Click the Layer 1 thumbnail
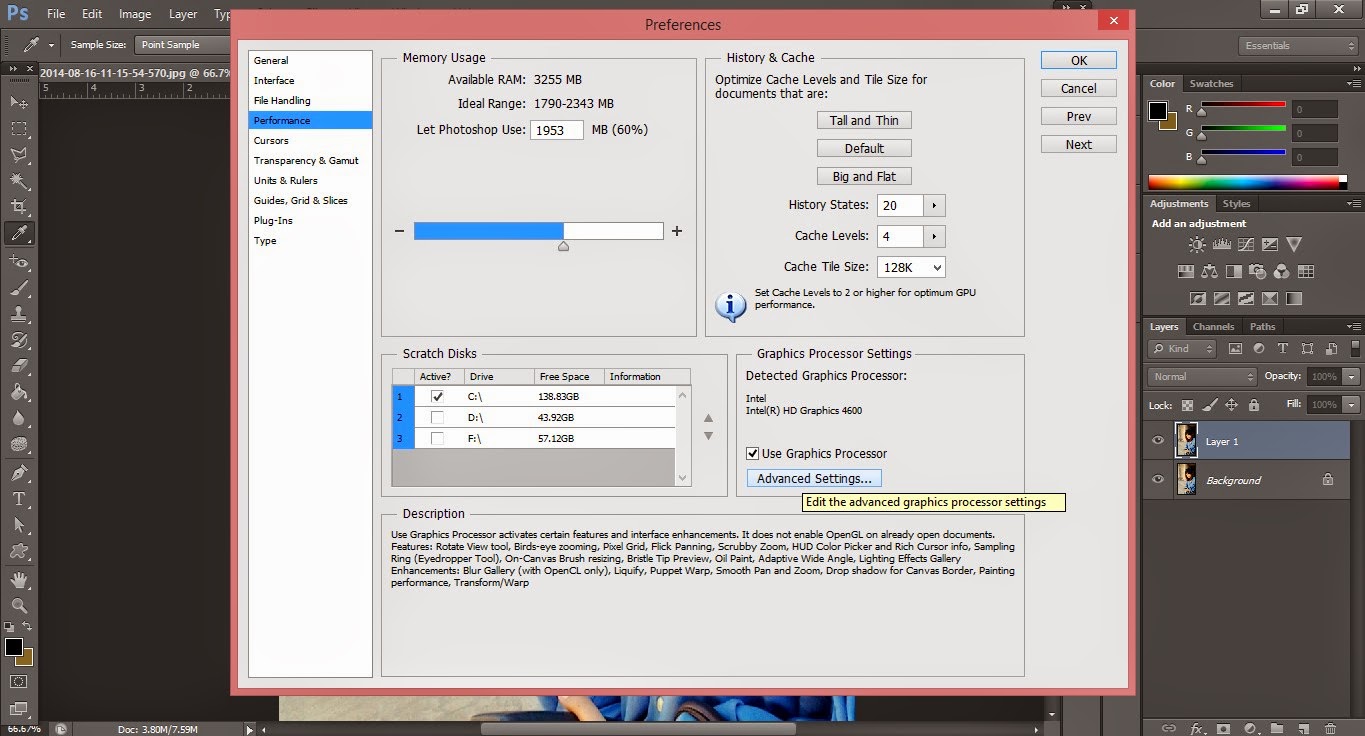 click(1187, 441)
